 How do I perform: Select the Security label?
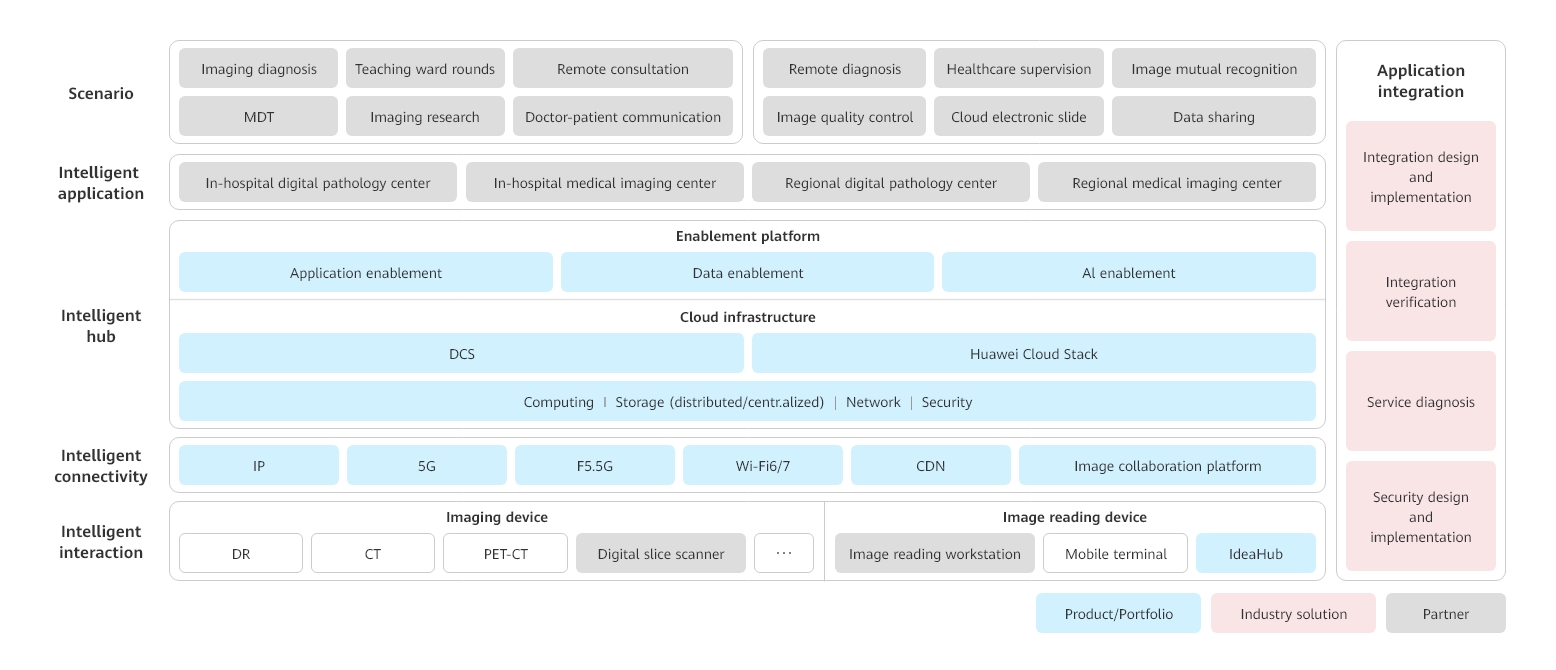click(947, 402)
